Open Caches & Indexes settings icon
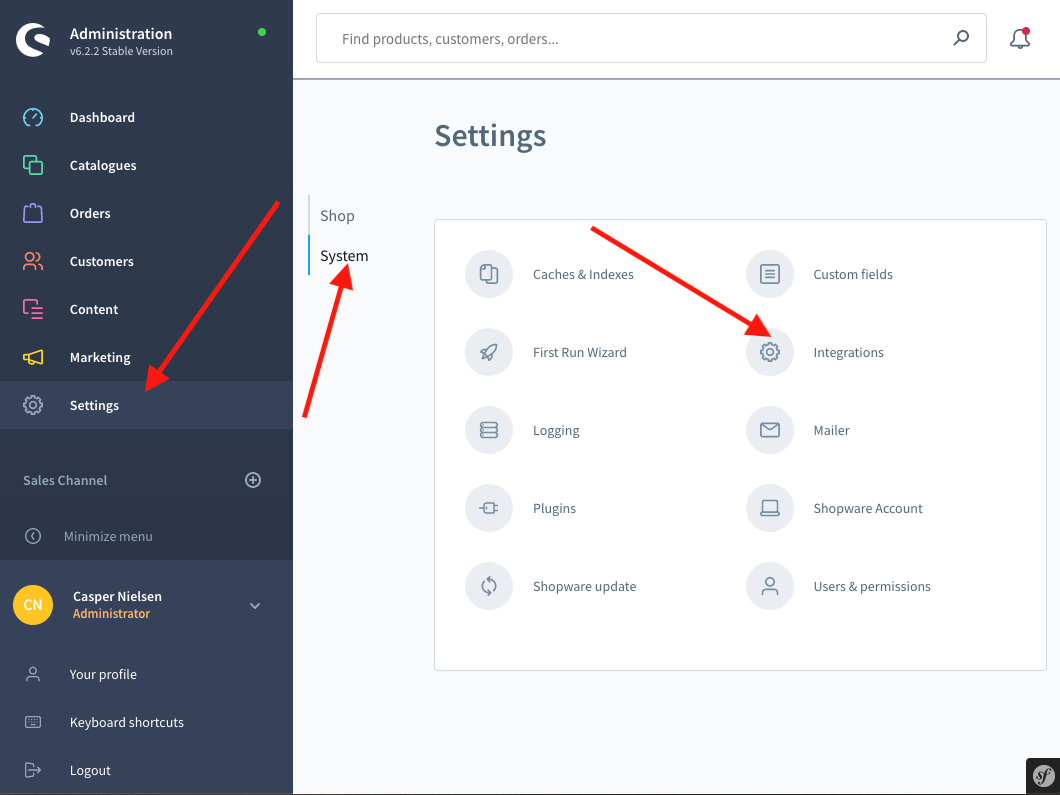The width and height of the screenshot is (1060, 795). click(x=489, y=274)
